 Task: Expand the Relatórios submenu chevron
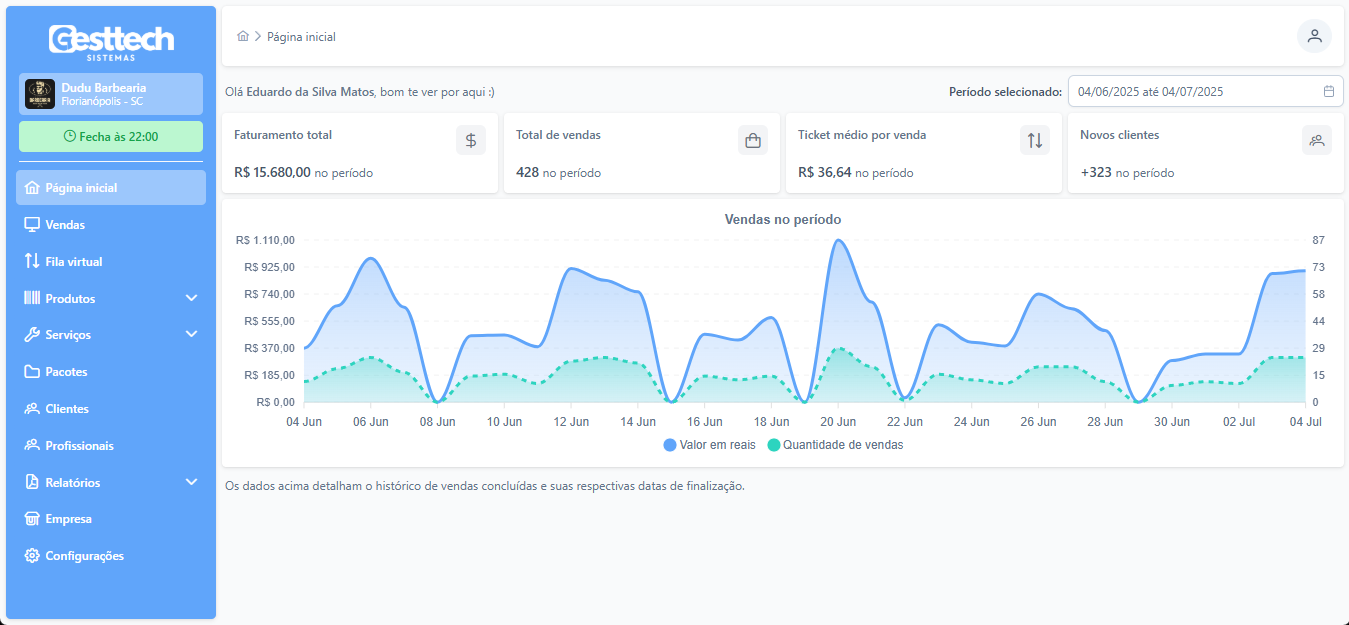pos(192,482)
